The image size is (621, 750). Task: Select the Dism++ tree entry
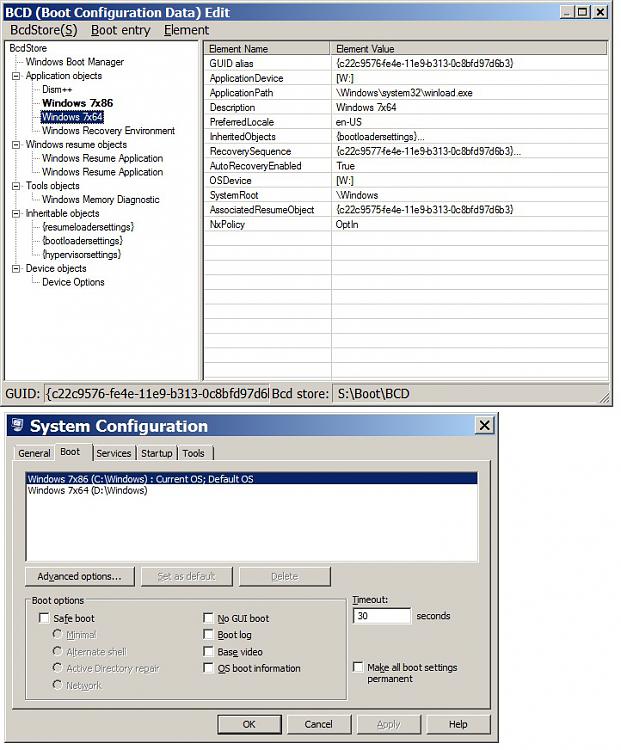[x=57, y=89]
